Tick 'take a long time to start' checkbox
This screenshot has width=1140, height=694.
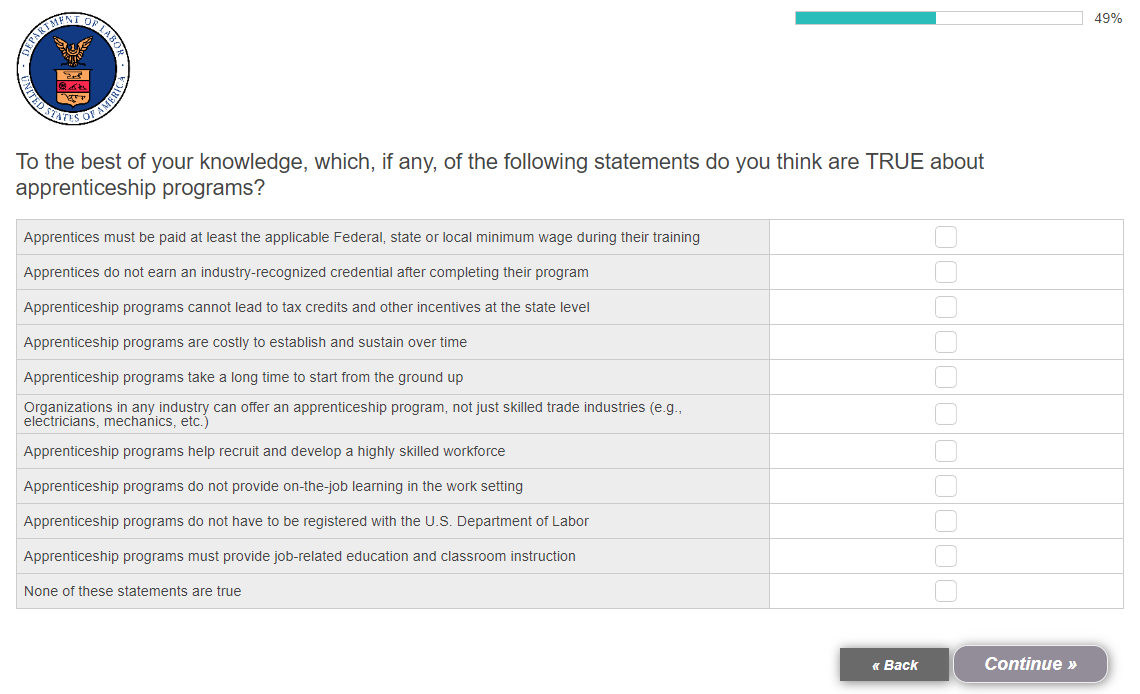click(945, 377)
